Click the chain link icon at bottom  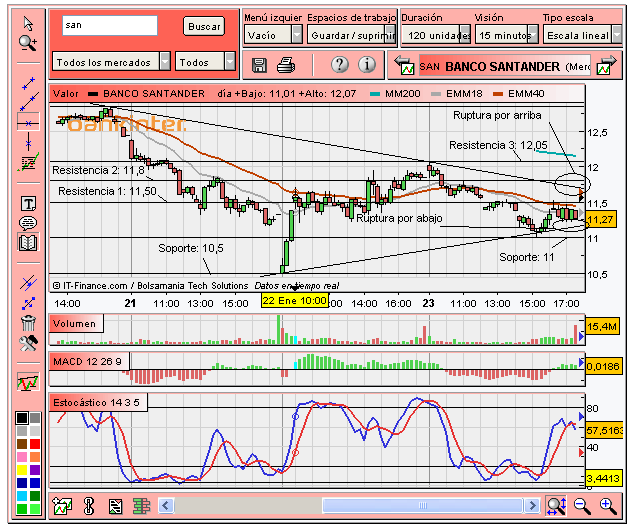(89, 506)
